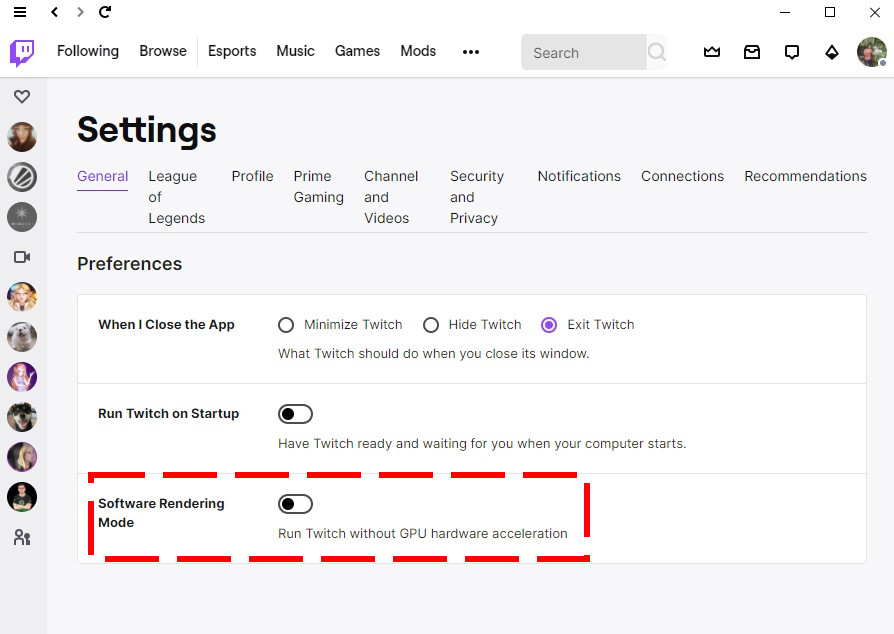
Task: Click the 'When I Close the App' label
Action: tap(166, 324)
